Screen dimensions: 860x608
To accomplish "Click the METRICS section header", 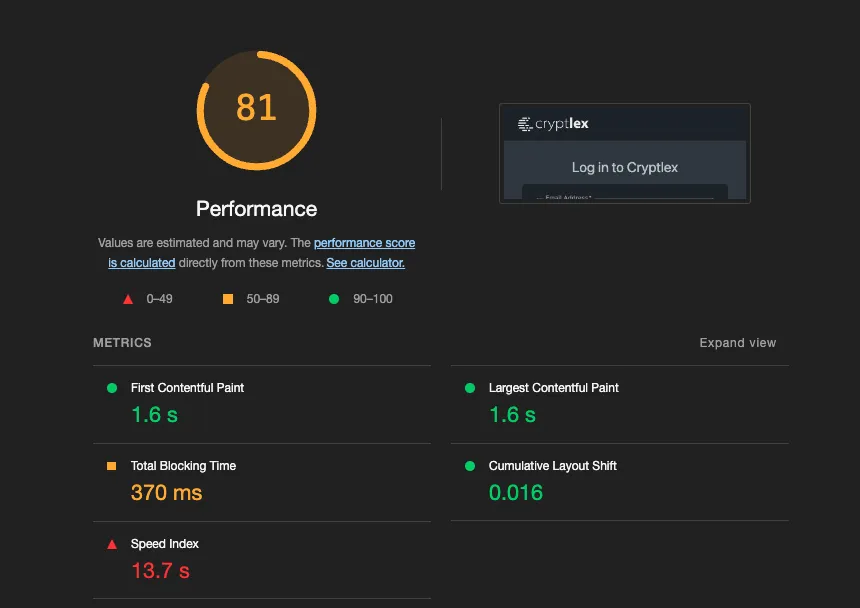I will (121, 342).
